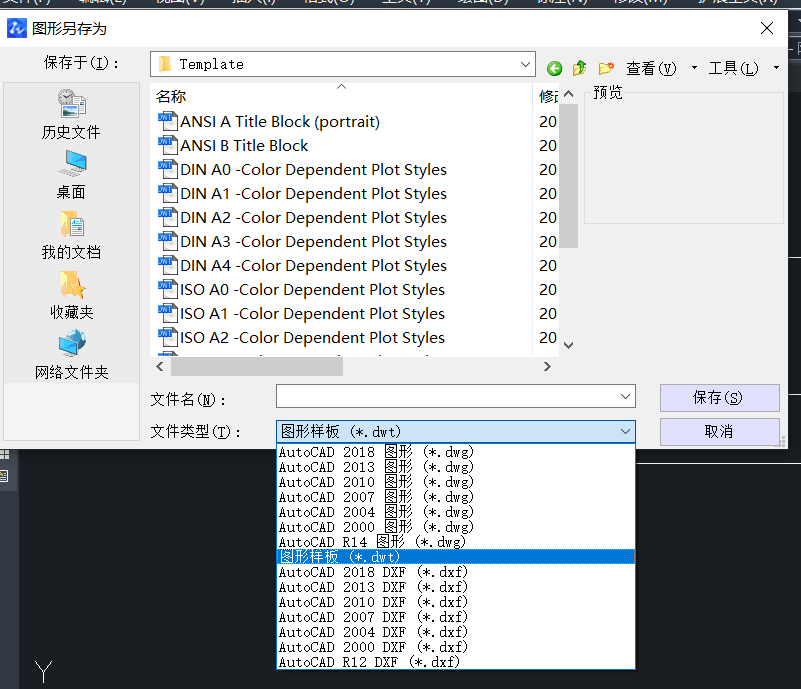Open the 网络文件夹 network folder shortcut
This screenshot has height=689, width=801.
tap(71, 353)
